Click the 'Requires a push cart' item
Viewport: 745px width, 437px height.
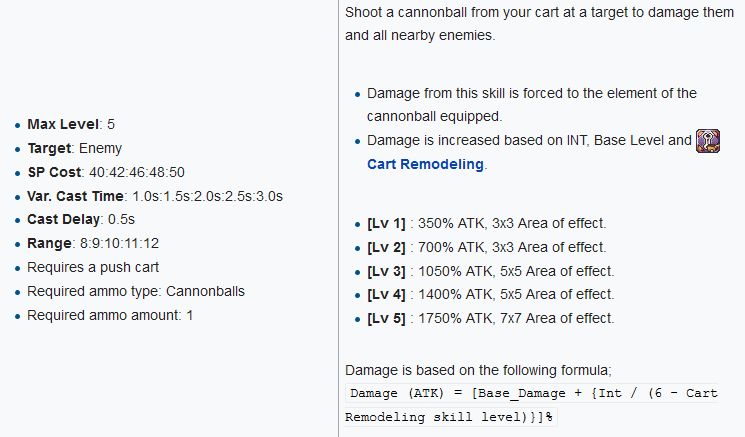coord(92,268)
